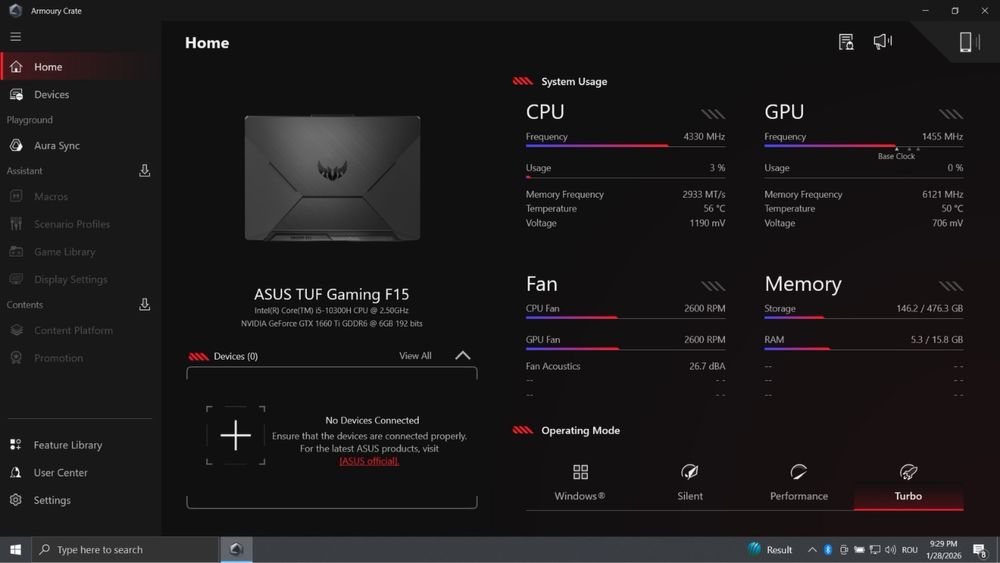Click the ROU language indicator

[910, 550]
